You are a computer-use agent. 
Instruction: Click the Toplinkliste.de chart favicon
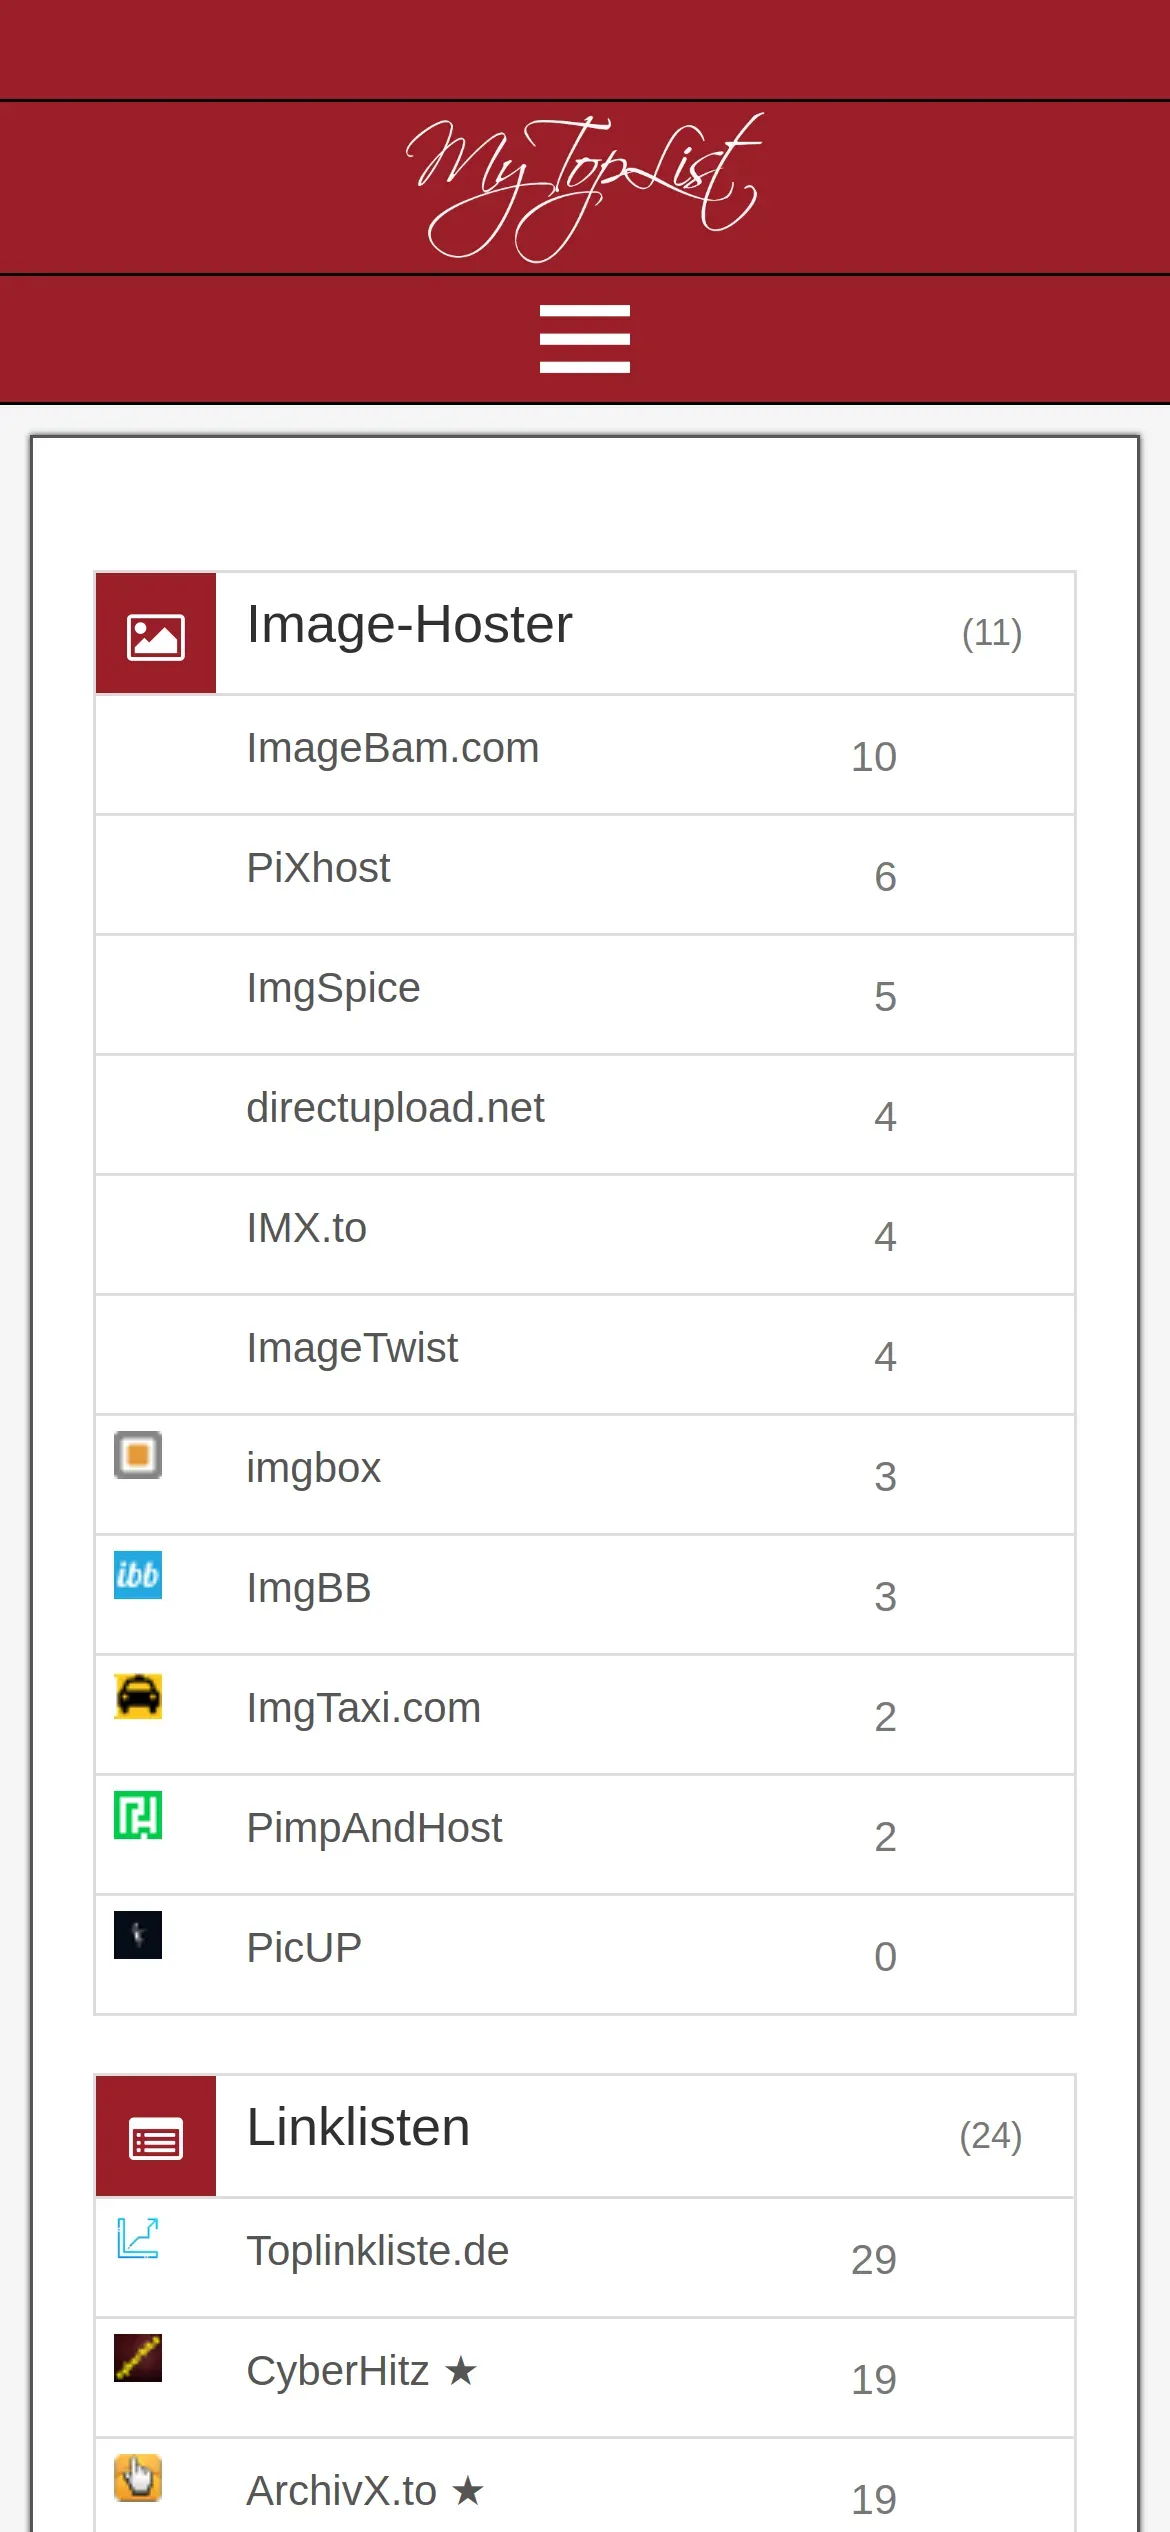pos(138,2238)
